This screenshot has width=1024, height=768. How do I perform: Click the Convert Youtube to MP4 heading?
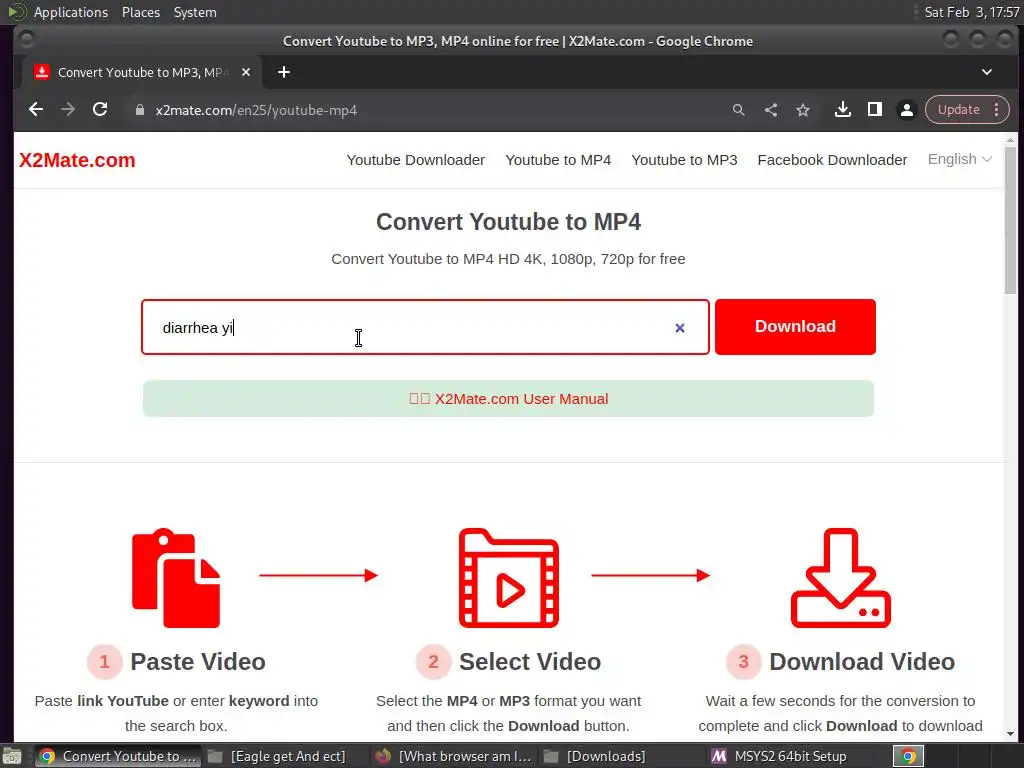(508, 222)
